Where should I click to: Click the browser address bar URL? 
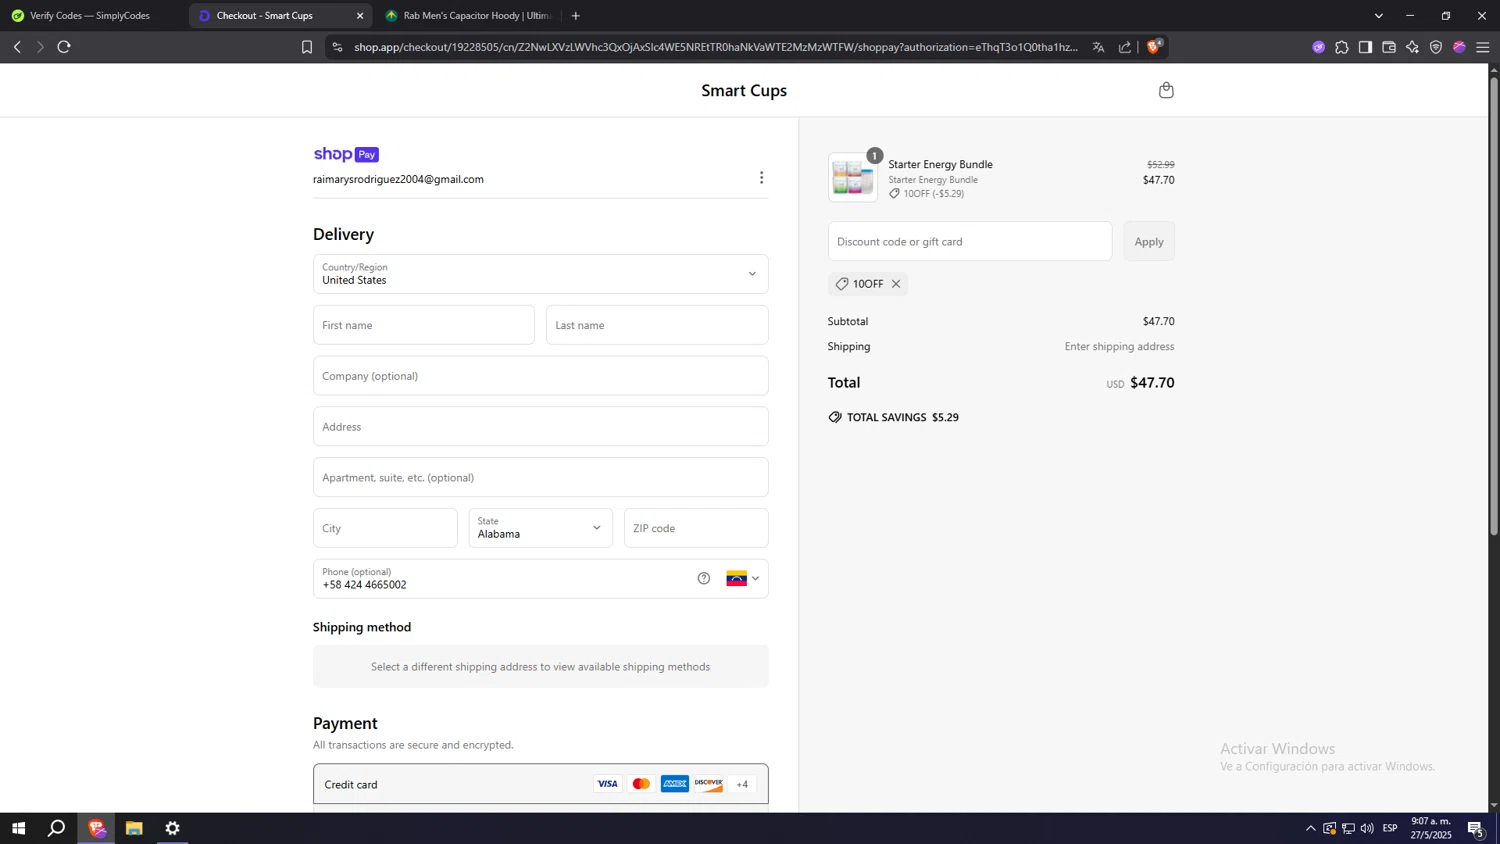[x=716, y=47]
